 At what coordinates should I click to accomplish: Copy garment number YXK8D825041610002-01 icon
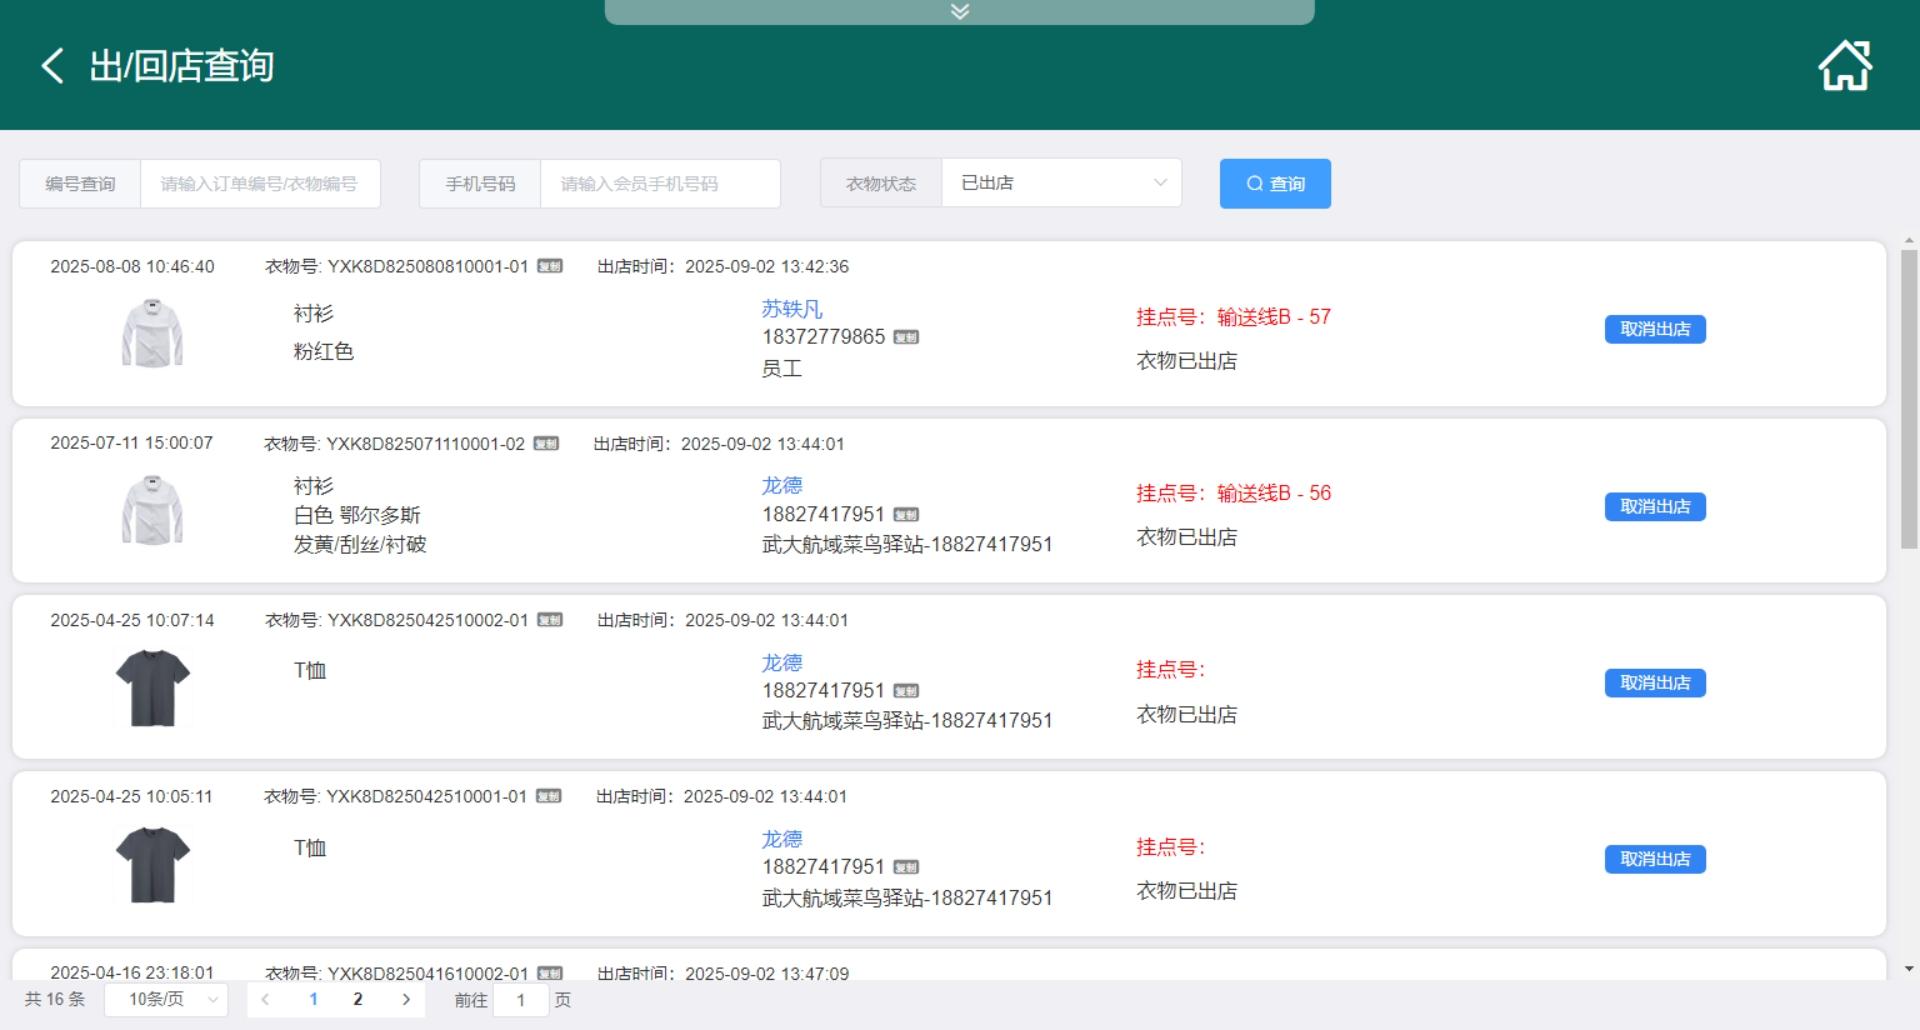click(550, 973)
